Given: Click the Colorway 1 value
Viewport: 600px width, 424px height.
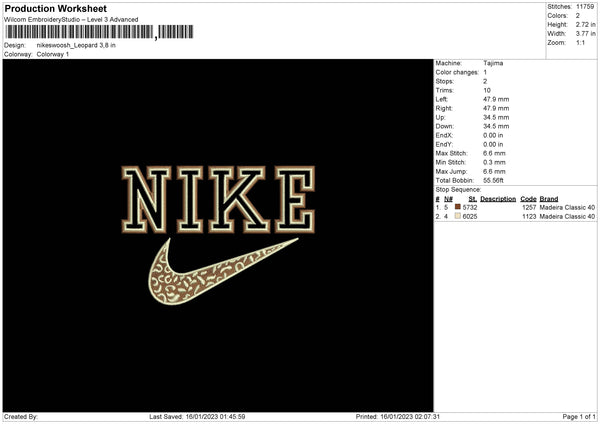Looking at the screenshot, I should tap(53, 54).
